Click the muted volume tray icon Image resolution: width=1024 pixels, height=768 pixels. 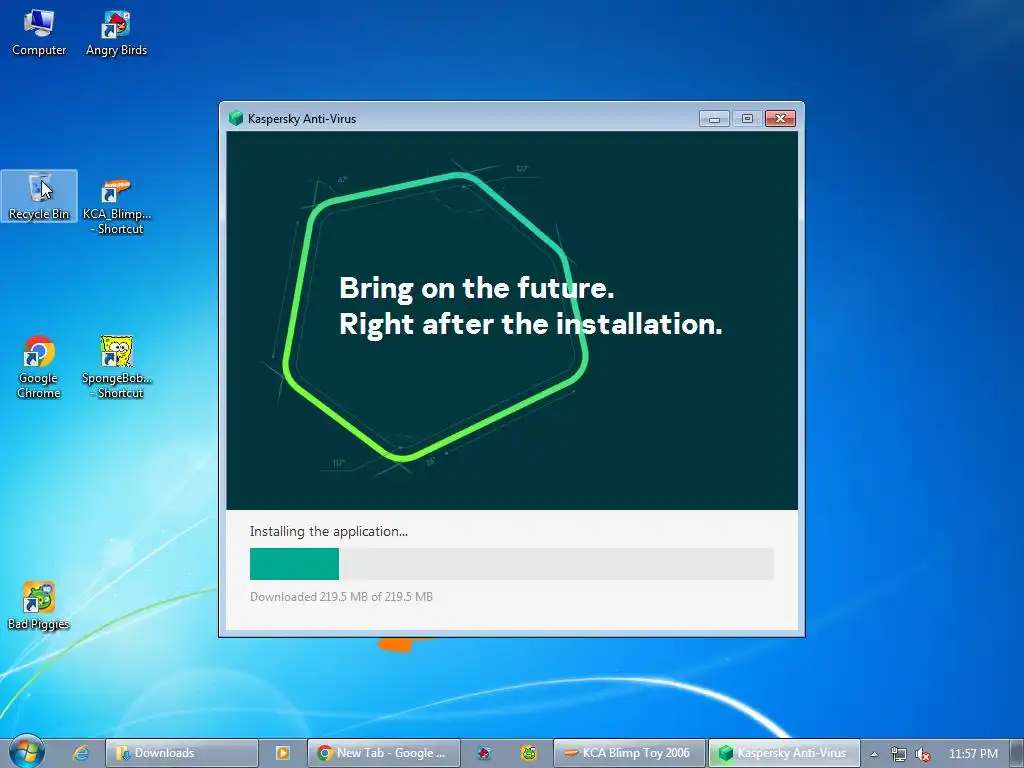tap(922, 754)
